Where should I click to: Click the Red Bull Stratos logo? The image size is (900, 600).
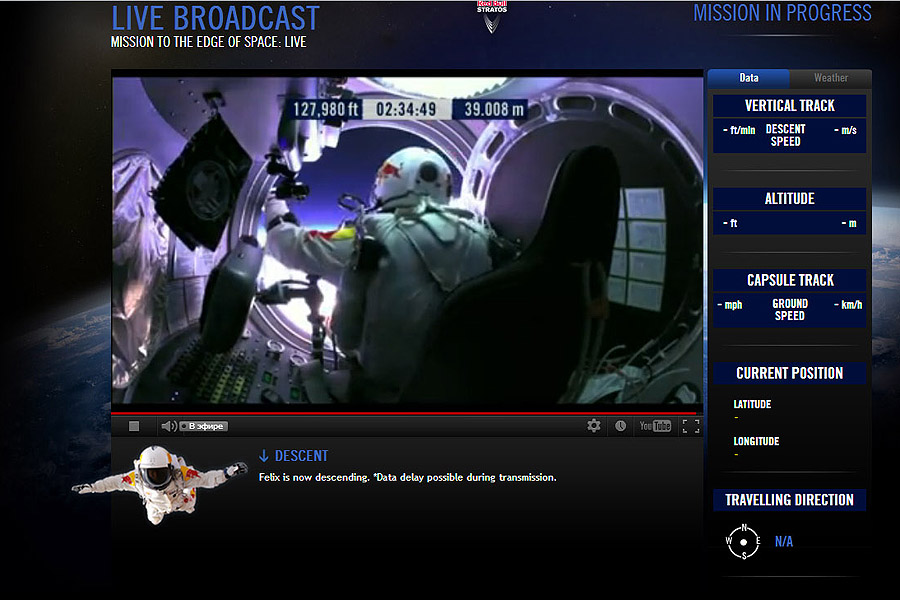pyautogui.click(x=492, y=16)
